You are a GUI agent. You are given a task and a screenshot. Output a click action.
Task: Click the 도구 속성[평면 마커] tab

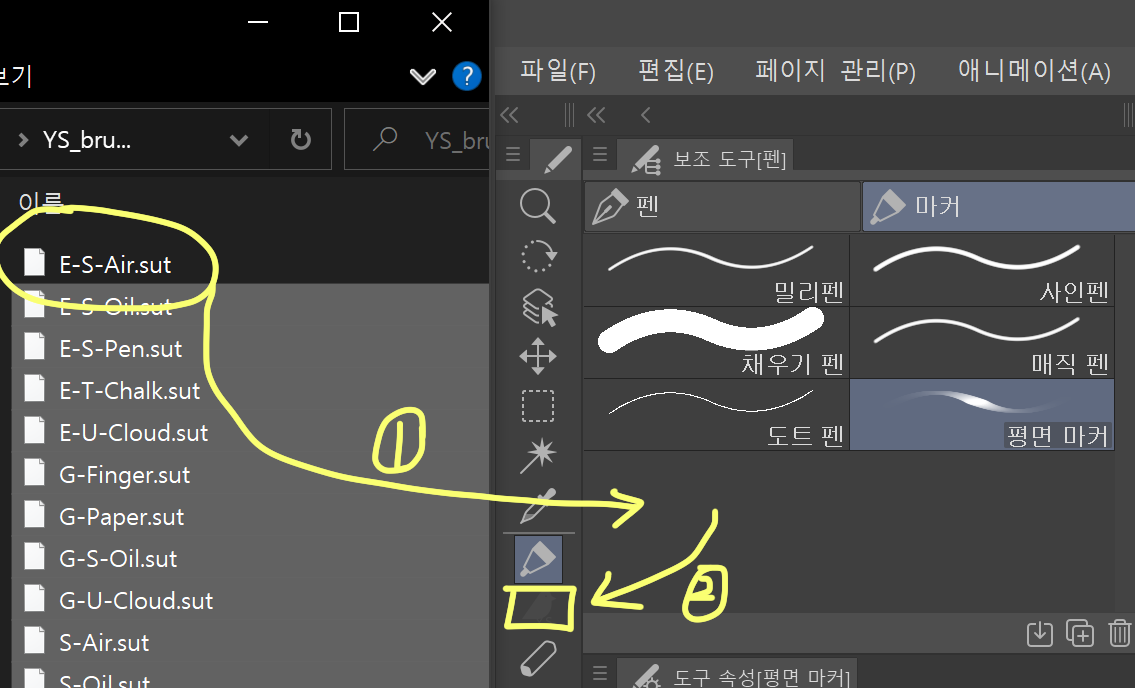coord(737,674)
